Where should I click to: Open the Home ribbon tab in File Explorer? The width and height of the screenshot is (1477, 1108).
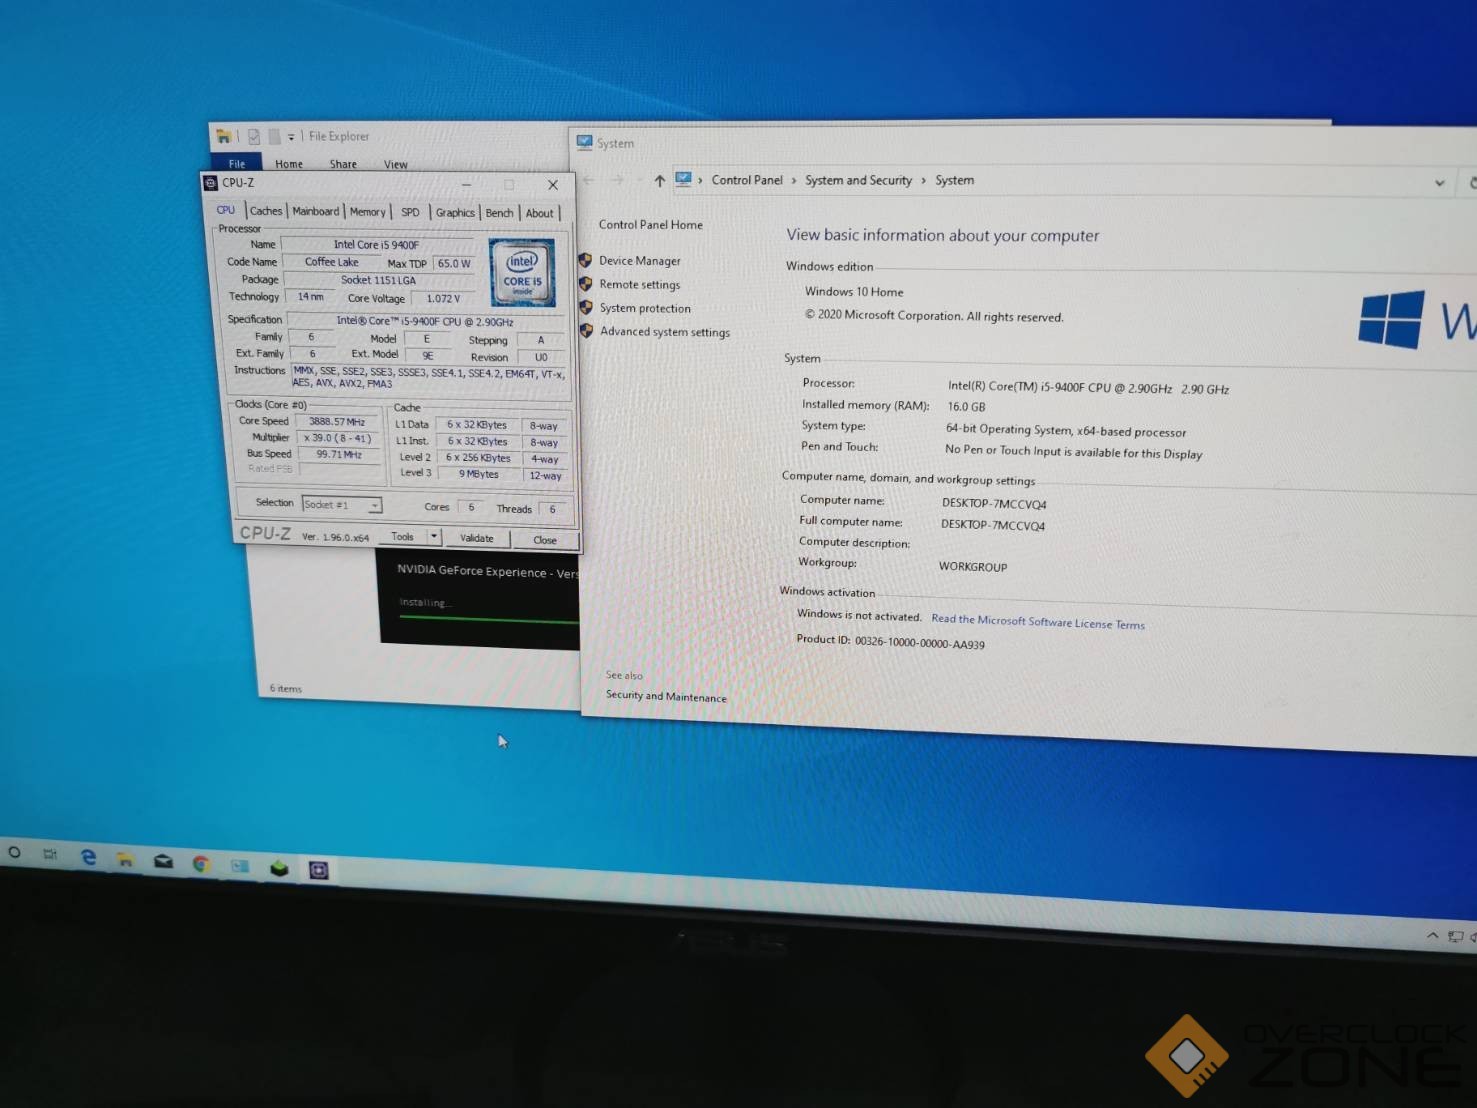coord(289,164)
